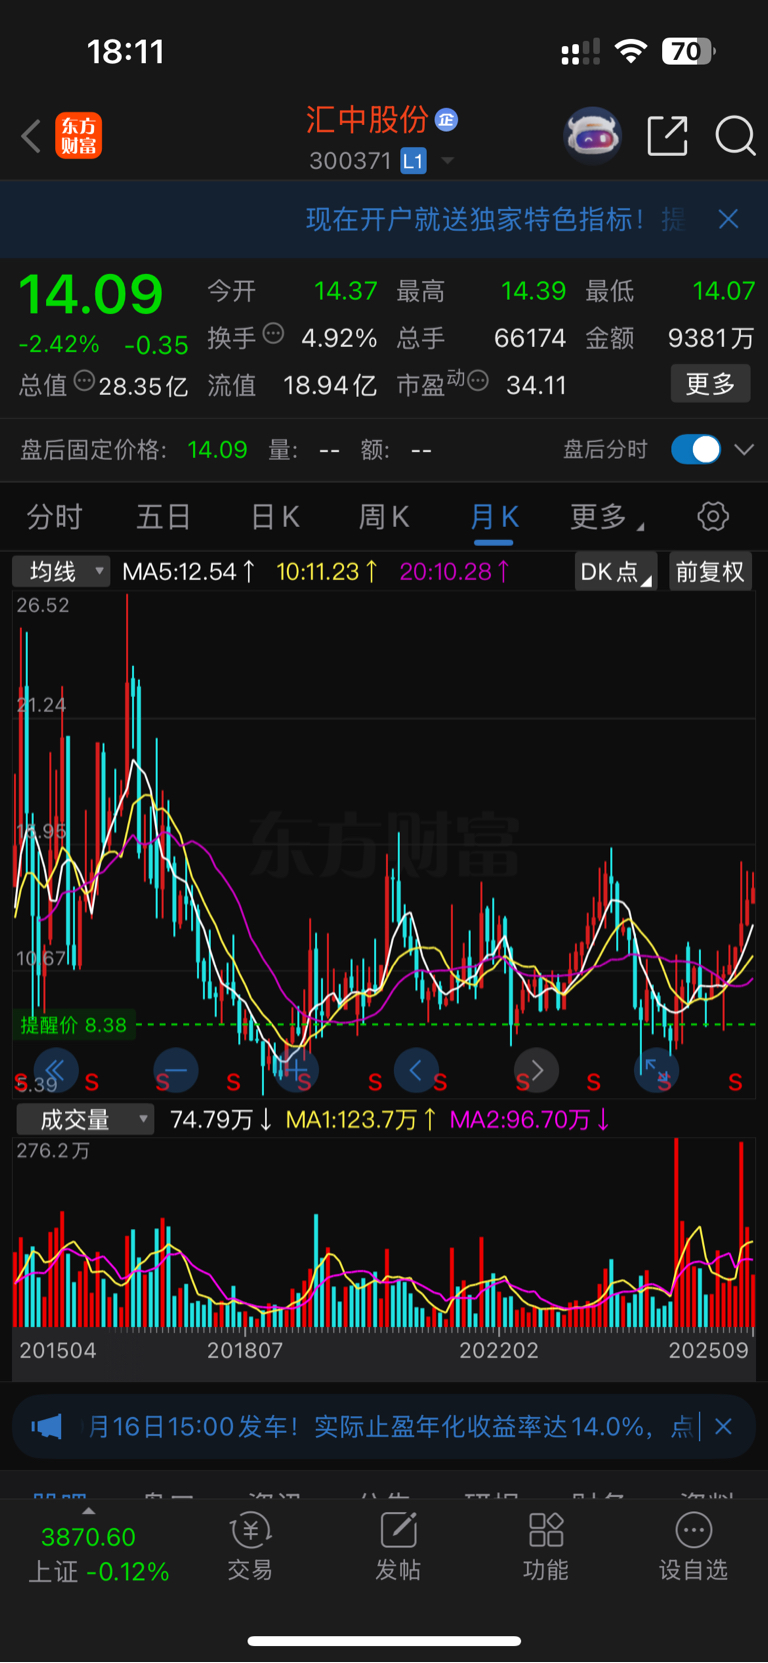Close the 现在开户 promotional banner
The image size is (768, 1663).
click(728, 219)
